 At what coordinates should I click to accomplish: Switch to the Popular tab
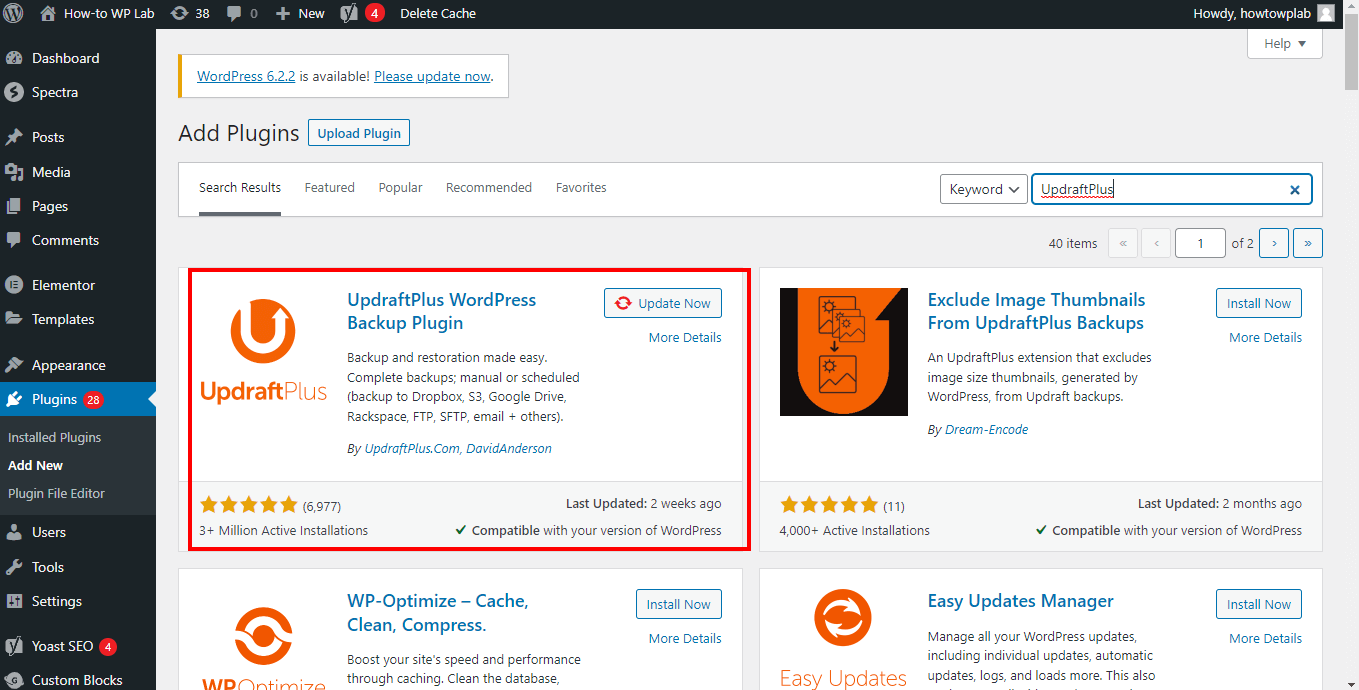400,188
